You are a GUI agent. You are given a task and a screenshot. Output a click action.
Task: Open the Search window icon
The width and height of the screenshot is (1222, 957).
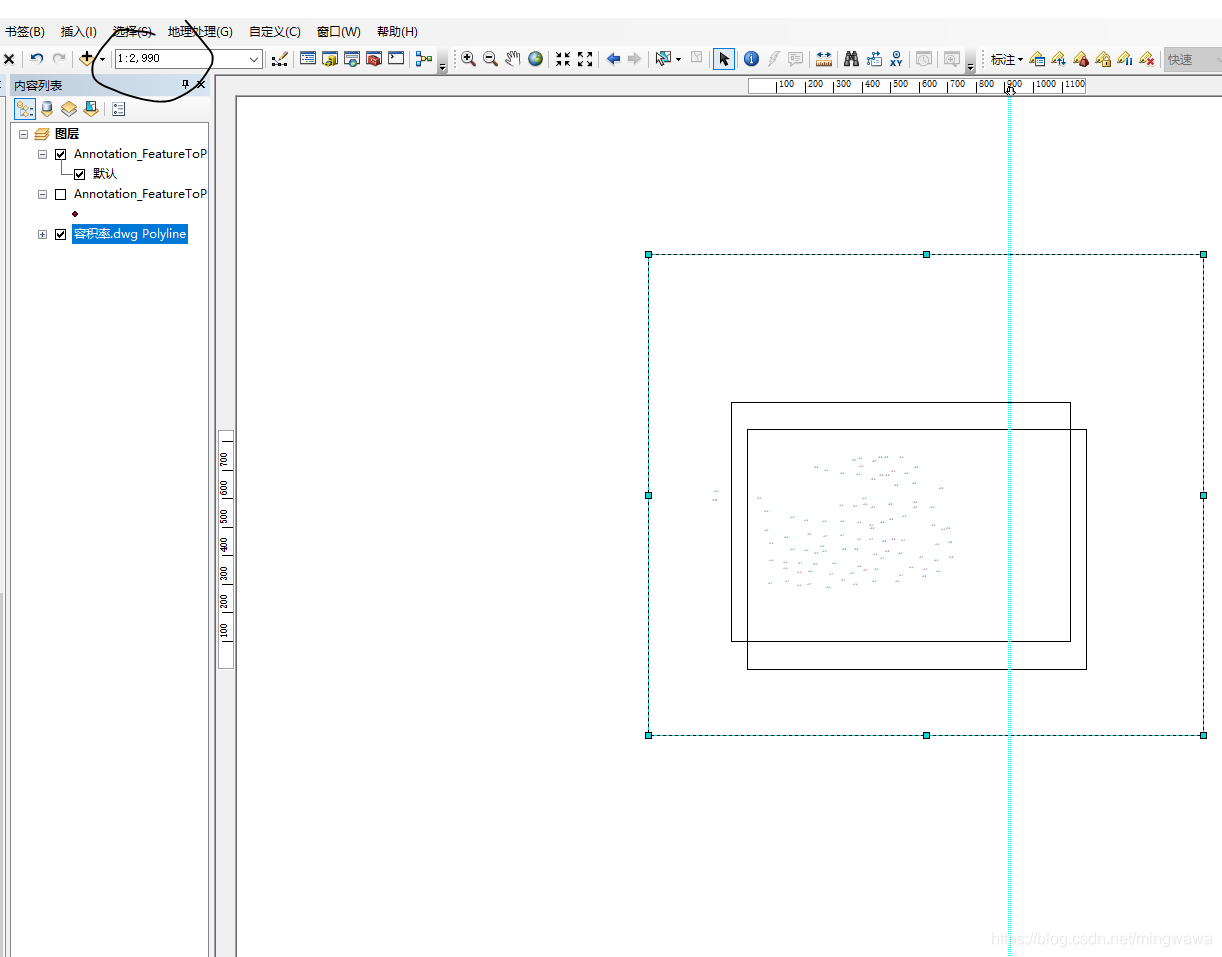[352, 59]
